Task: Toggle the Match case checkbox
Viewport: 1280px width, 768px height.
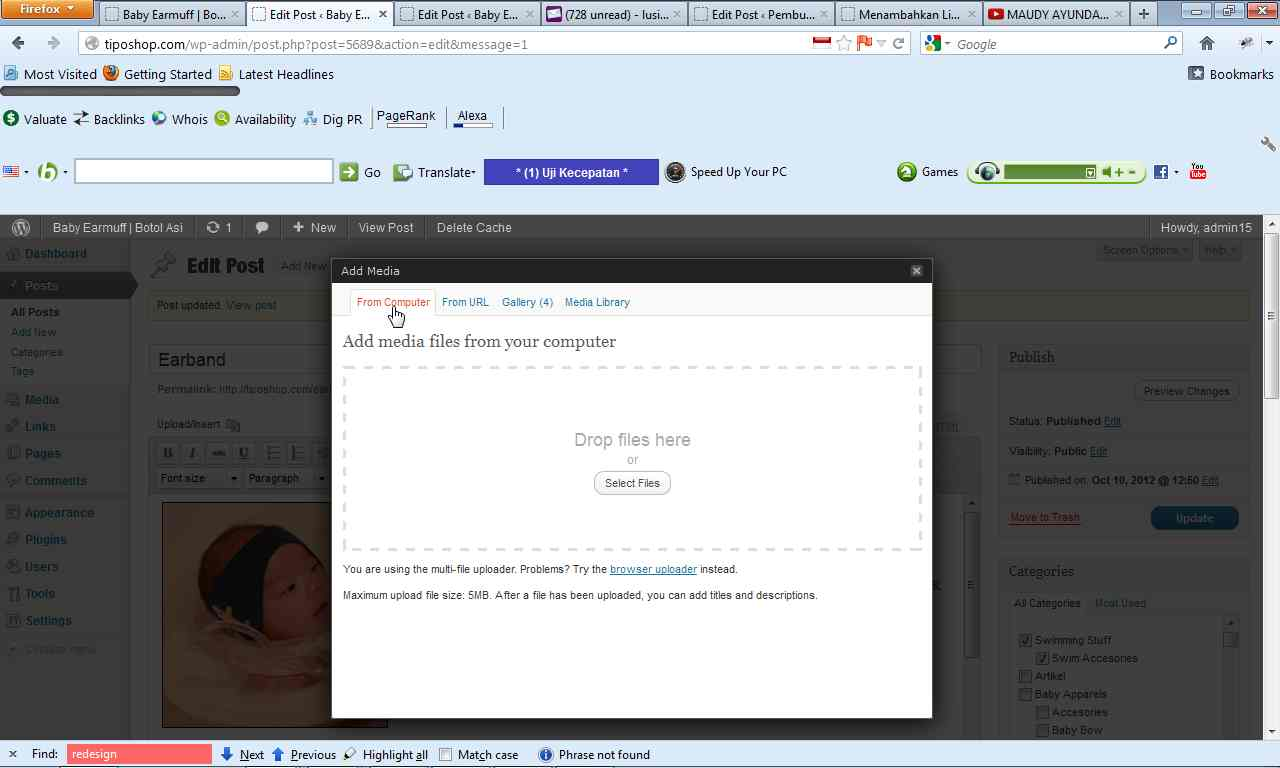Action: 446,755
